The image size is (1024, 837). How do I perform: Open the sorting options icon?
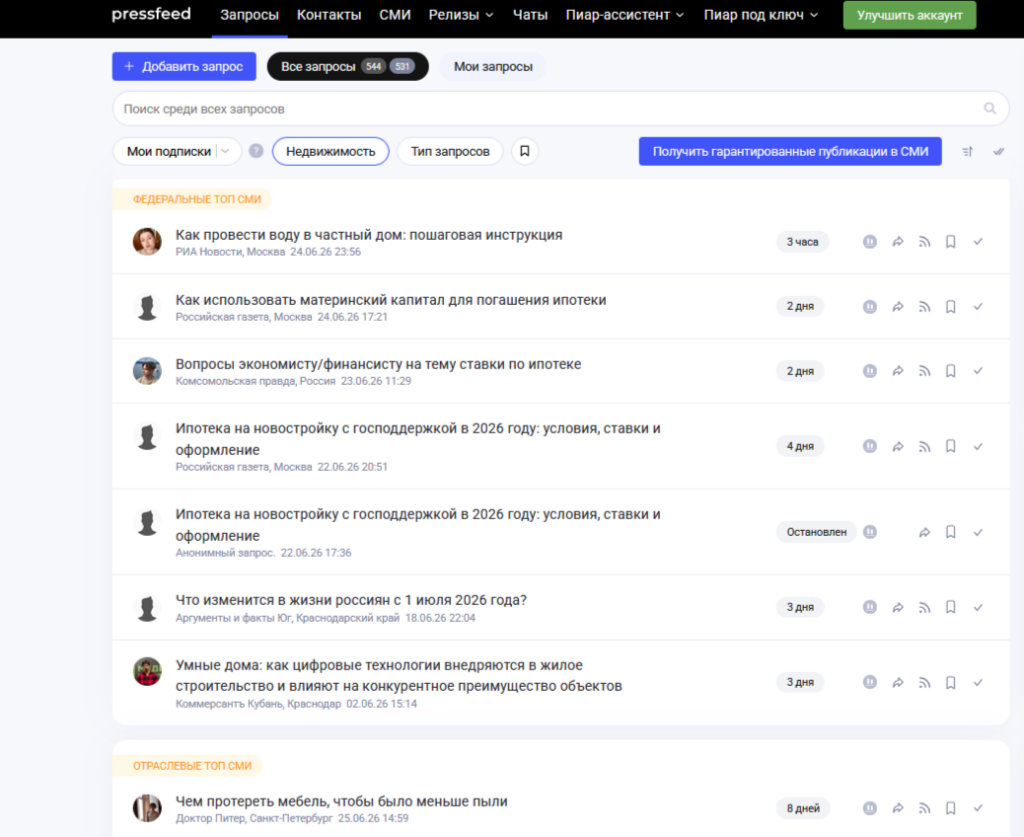click(x=967, y=151)
